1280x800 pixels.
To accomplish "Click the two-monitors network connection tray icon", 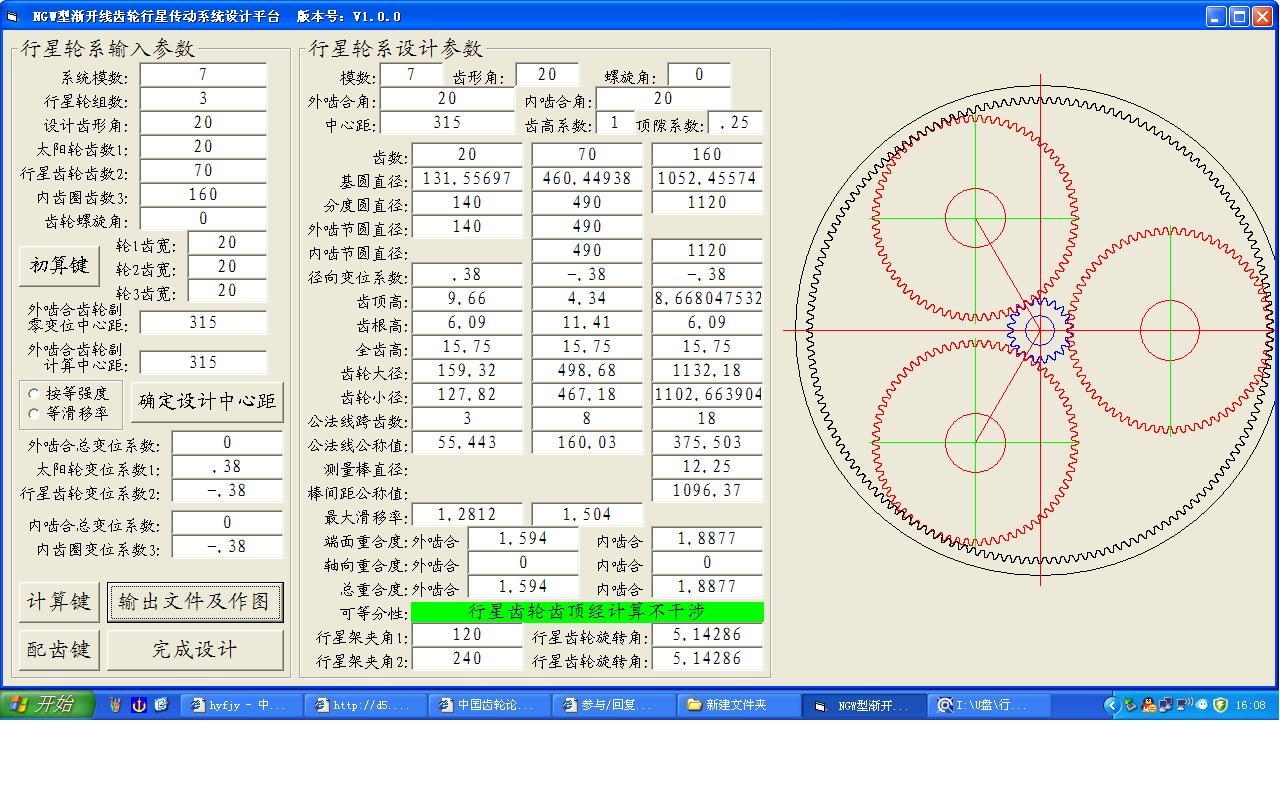I will (1166, 705).
